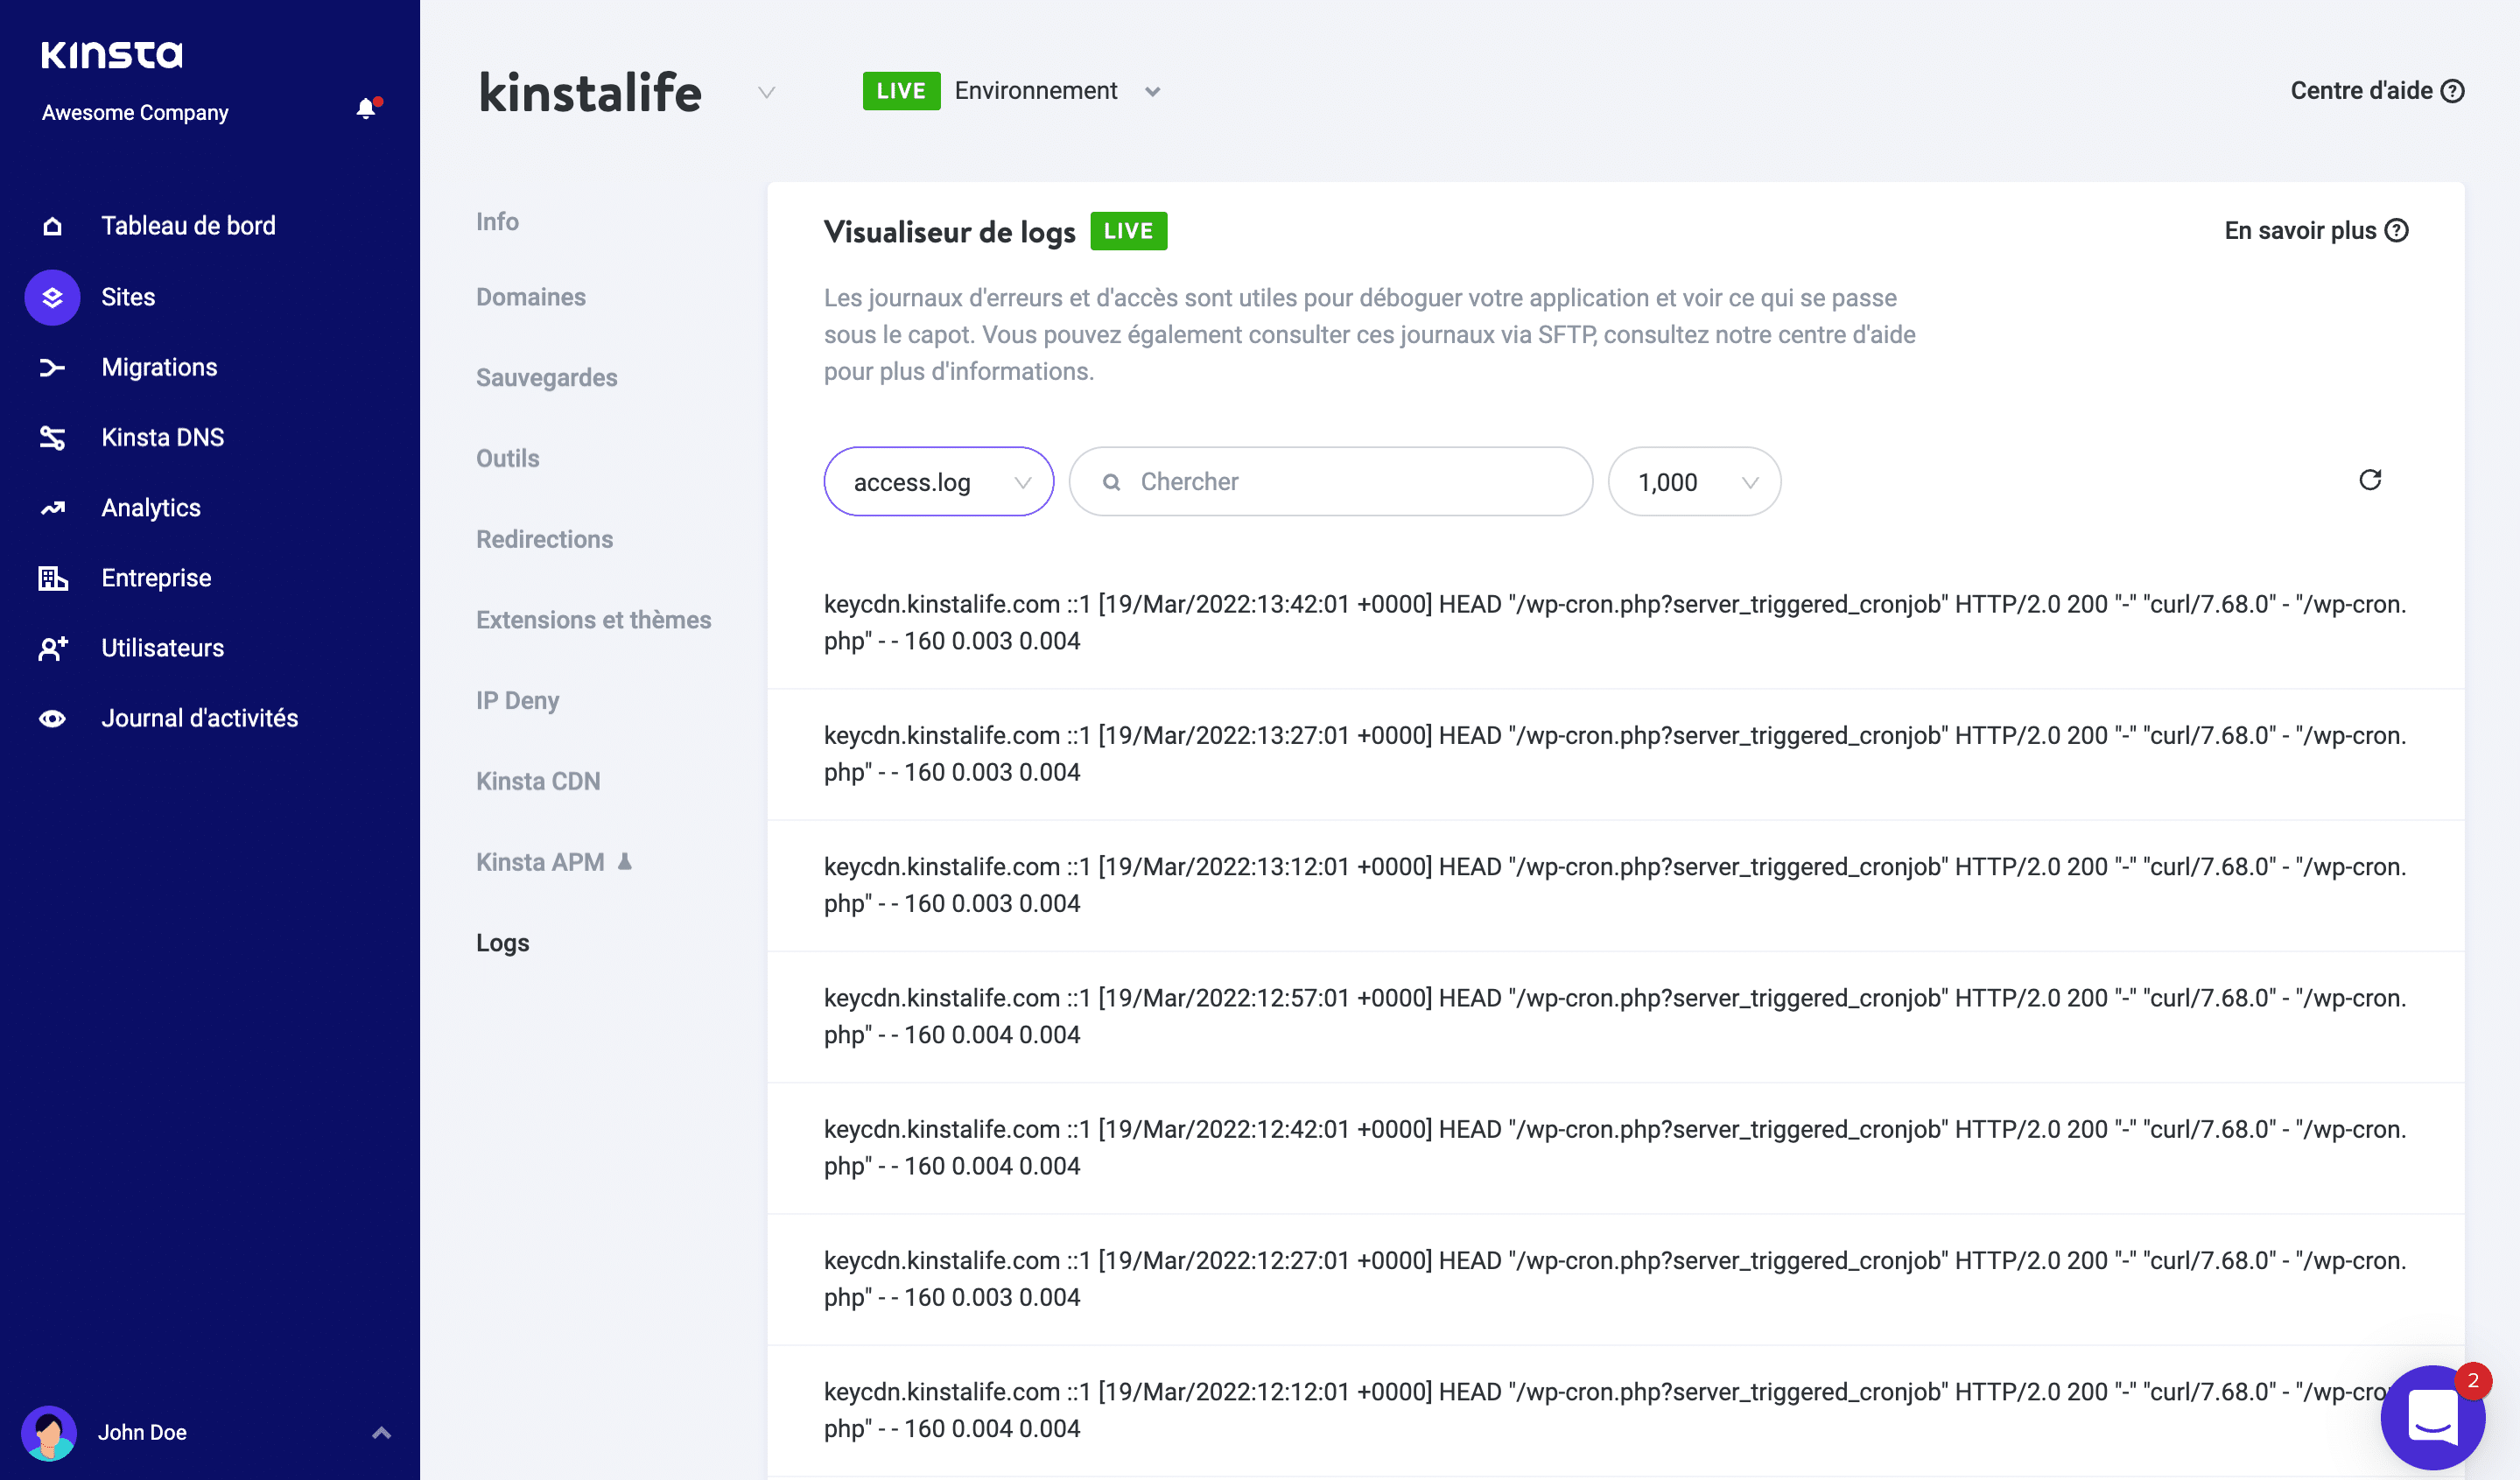This screenshot has height=1480, width=2520.
Task: Open Entreprise via the building icon
Action: coord(51,578)
